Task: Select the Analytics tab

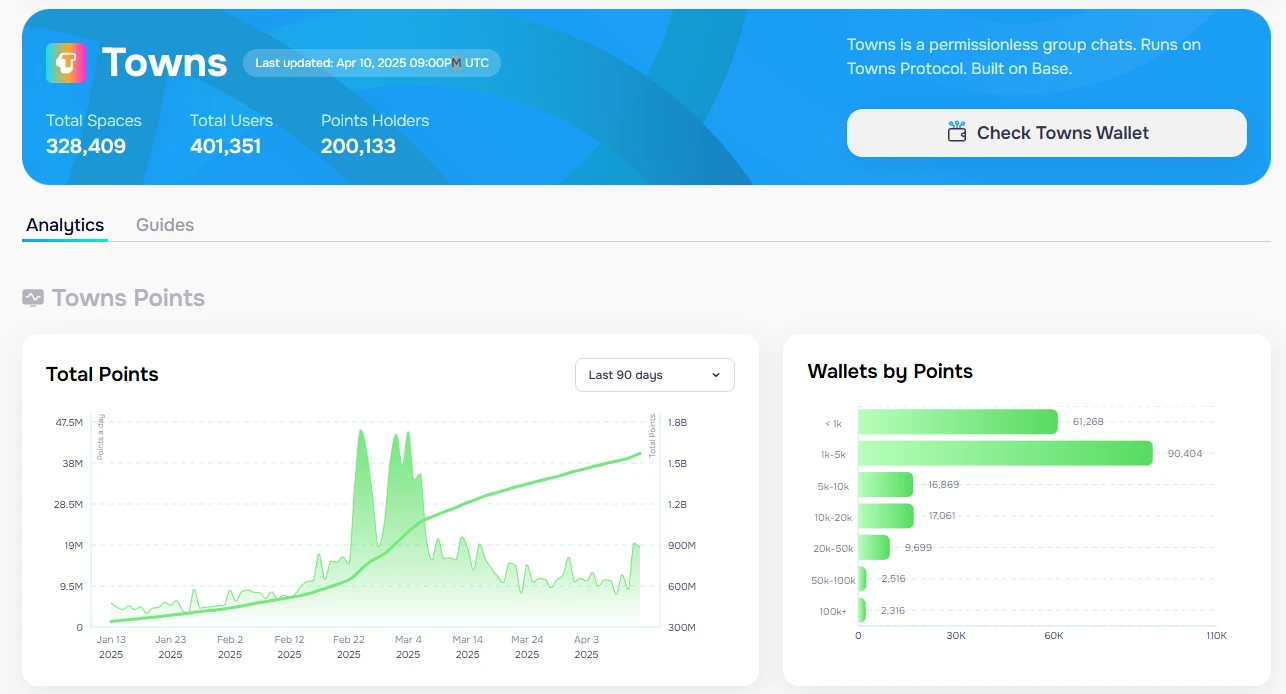Action: 65,225
